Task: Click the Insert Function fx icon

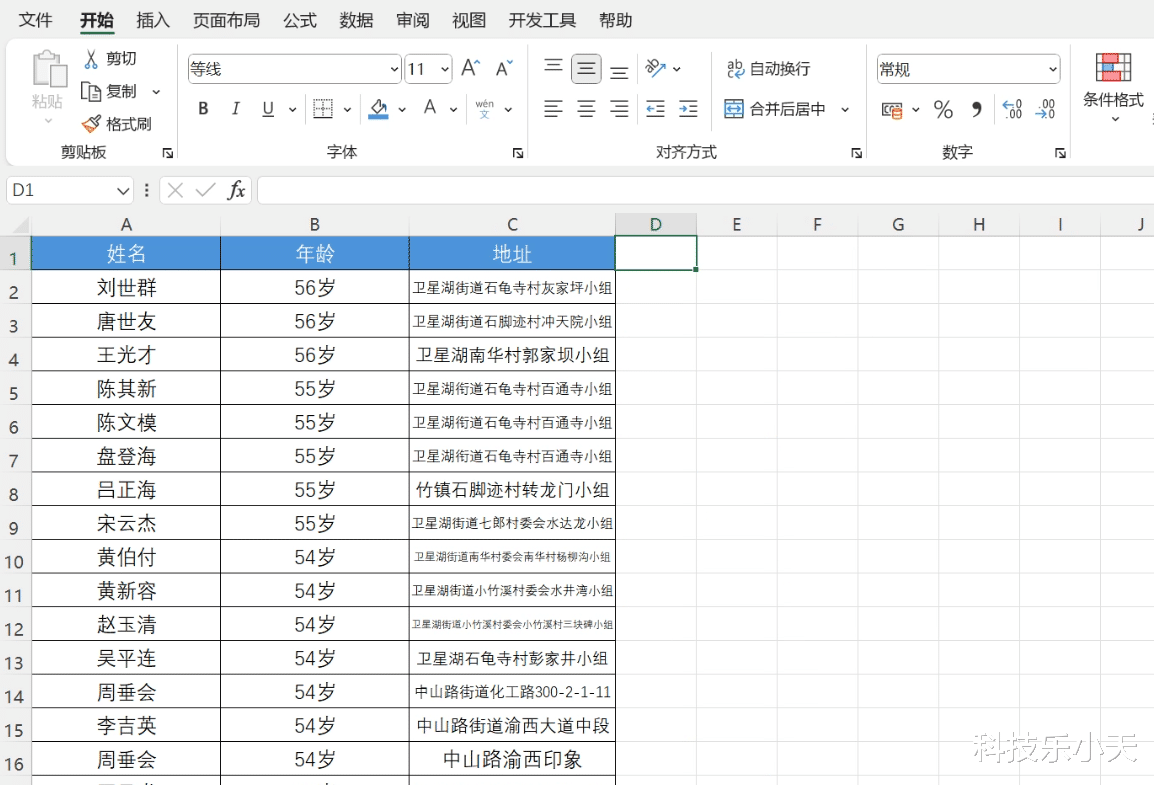Action: [x=236, y=191]
